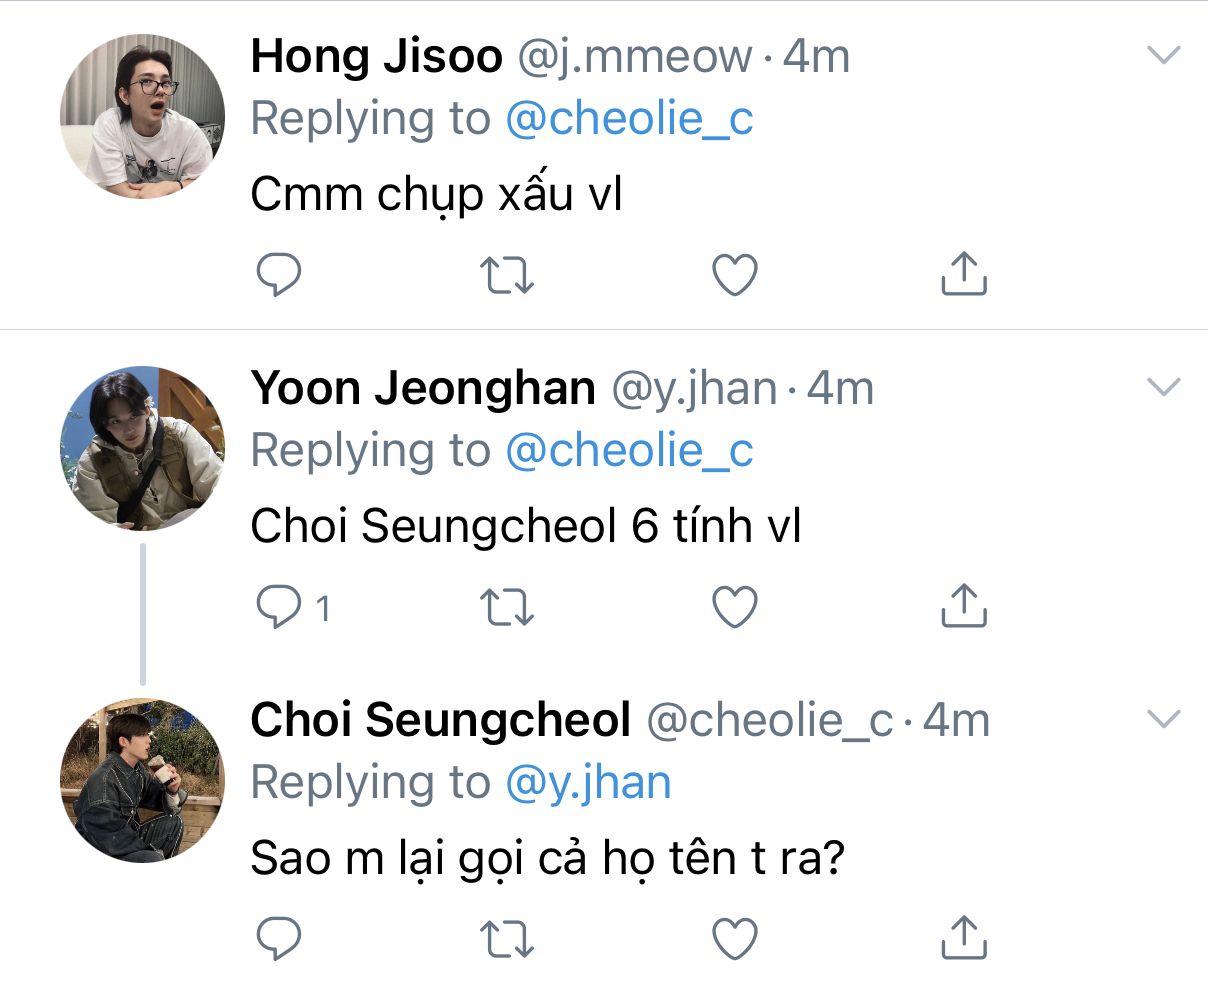Screen dimensions: 1208x989
Task: Like Choi Seungcheol's tweet
Action: pos(735,939)
